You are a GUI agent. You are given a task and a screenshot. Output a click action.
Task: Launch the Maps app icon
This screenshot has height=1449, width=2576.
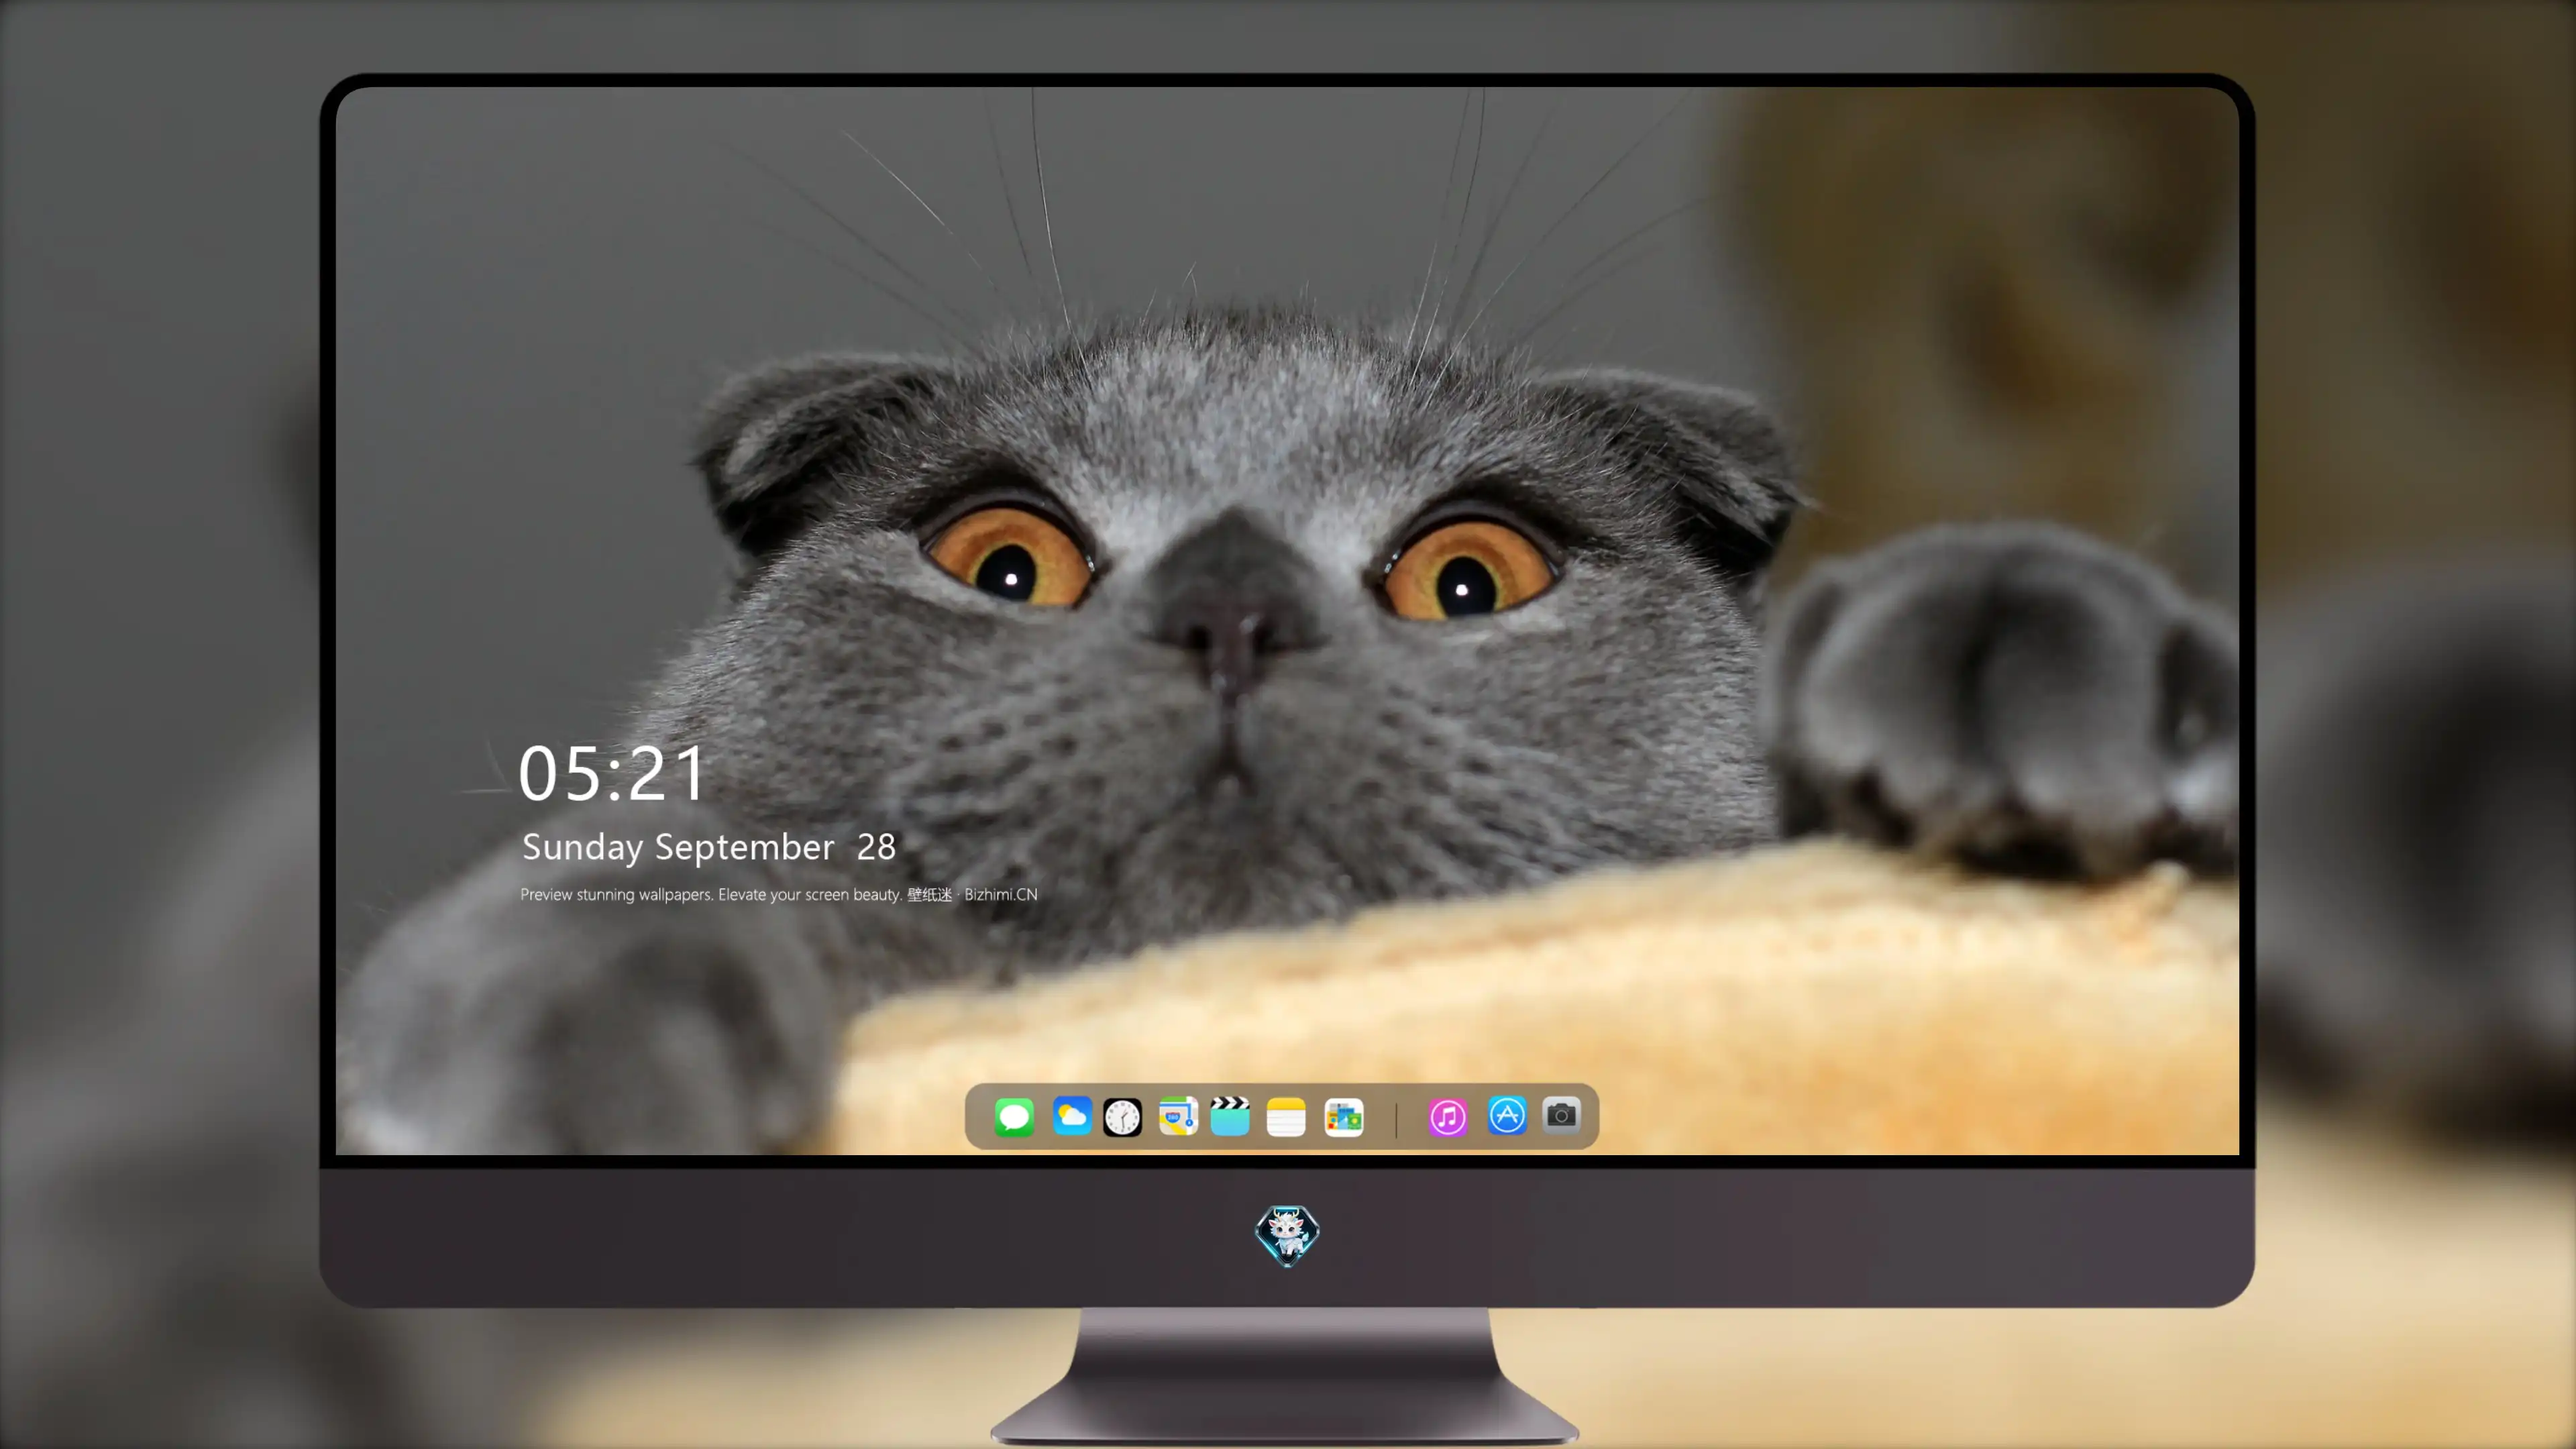coord(1178,1116)
